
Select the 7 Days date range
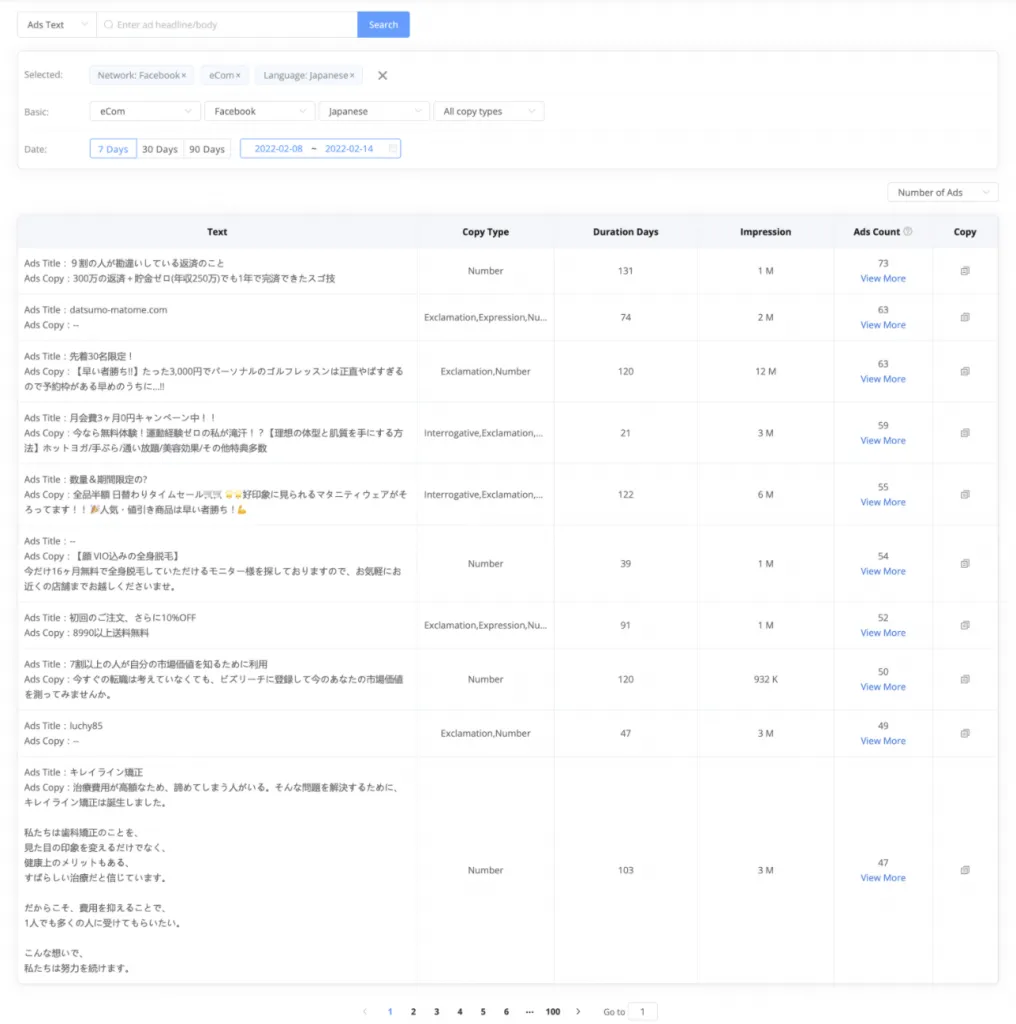click(x=113, y=149)
